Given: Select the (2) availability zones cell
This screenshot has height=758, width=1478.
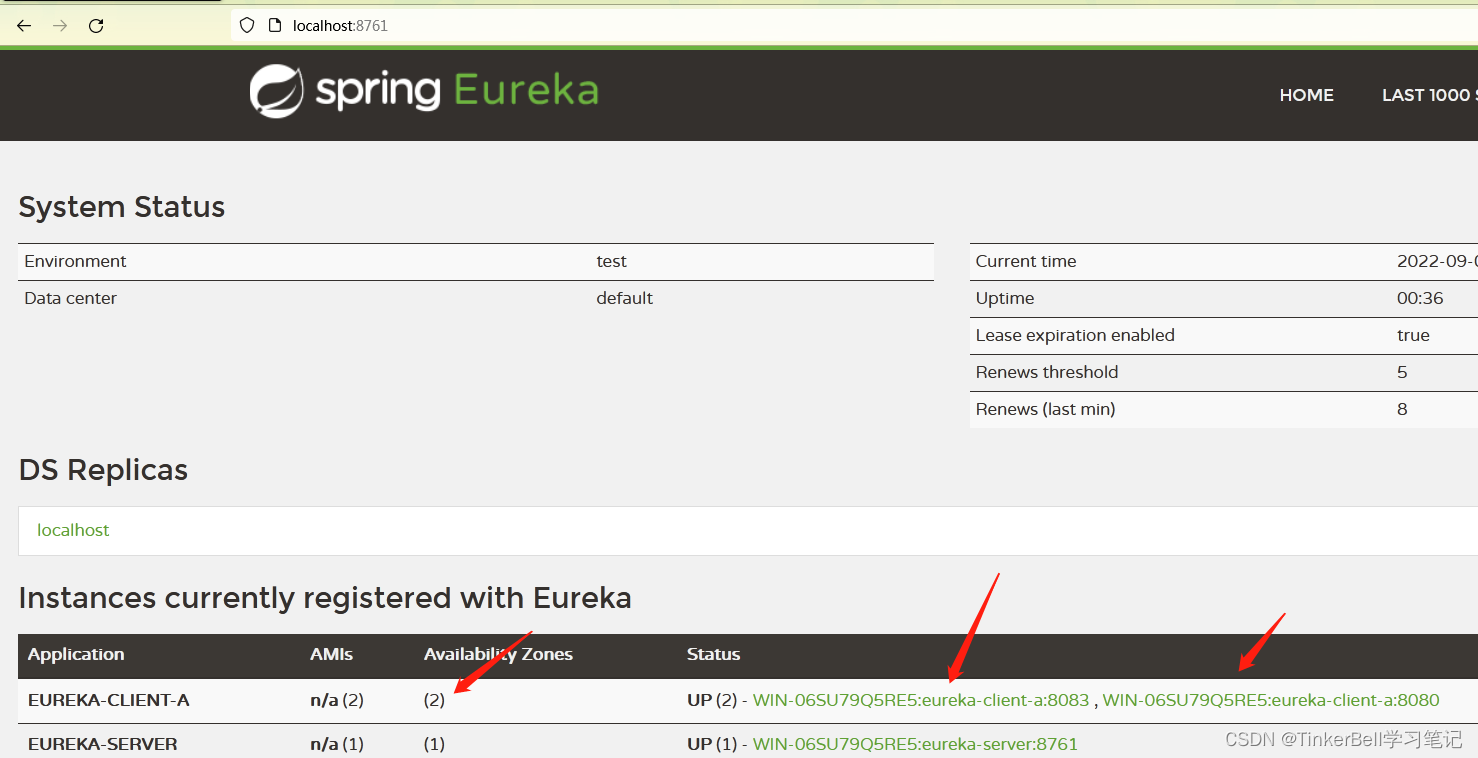Looking at the screenshot, I should (x=434, y=700).
